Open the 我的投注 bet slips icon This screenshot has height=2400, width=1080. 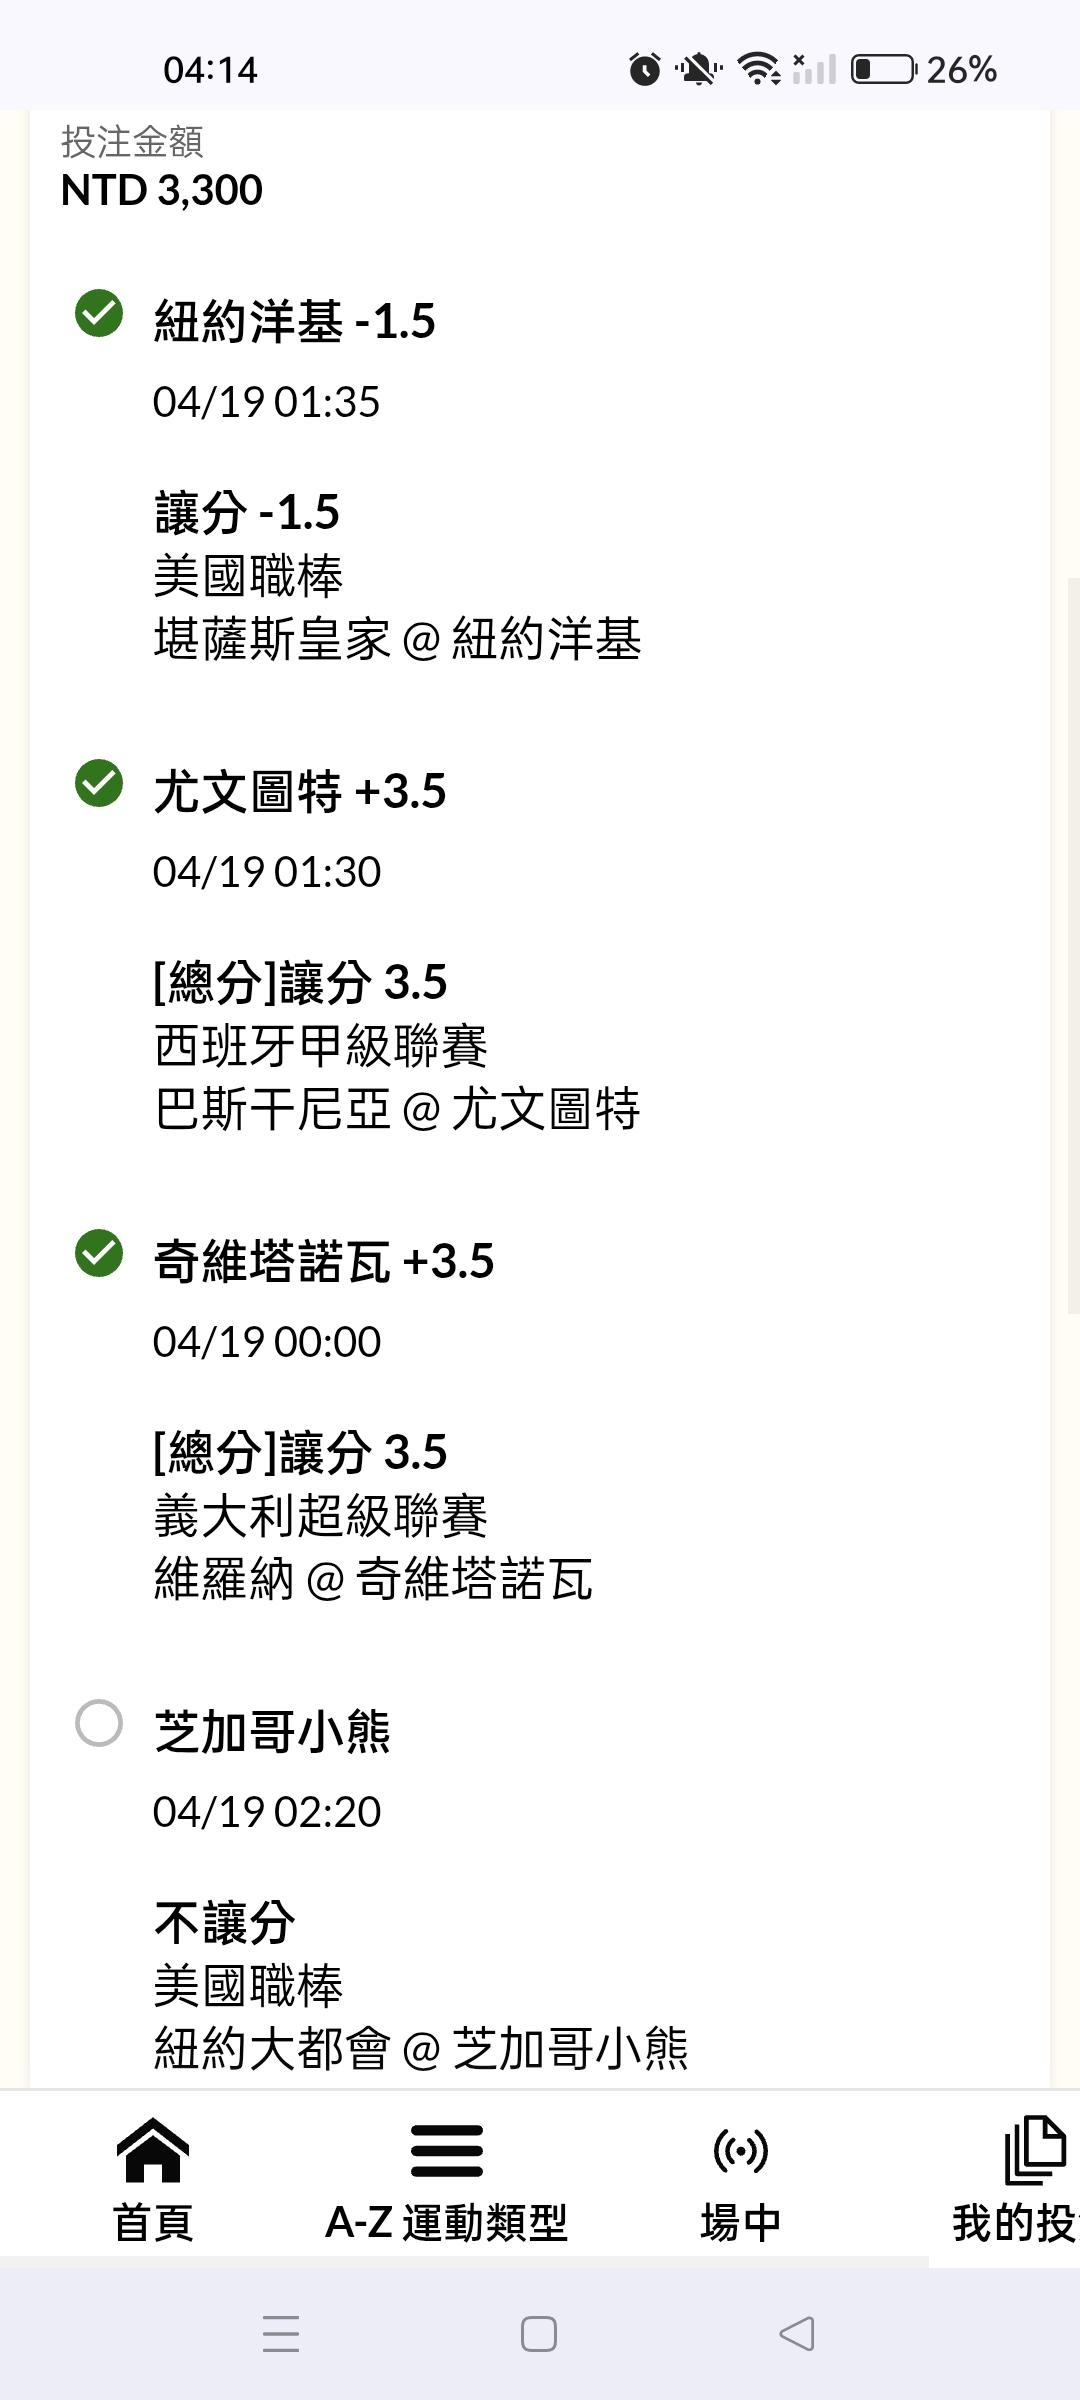coord(1034,2150)
